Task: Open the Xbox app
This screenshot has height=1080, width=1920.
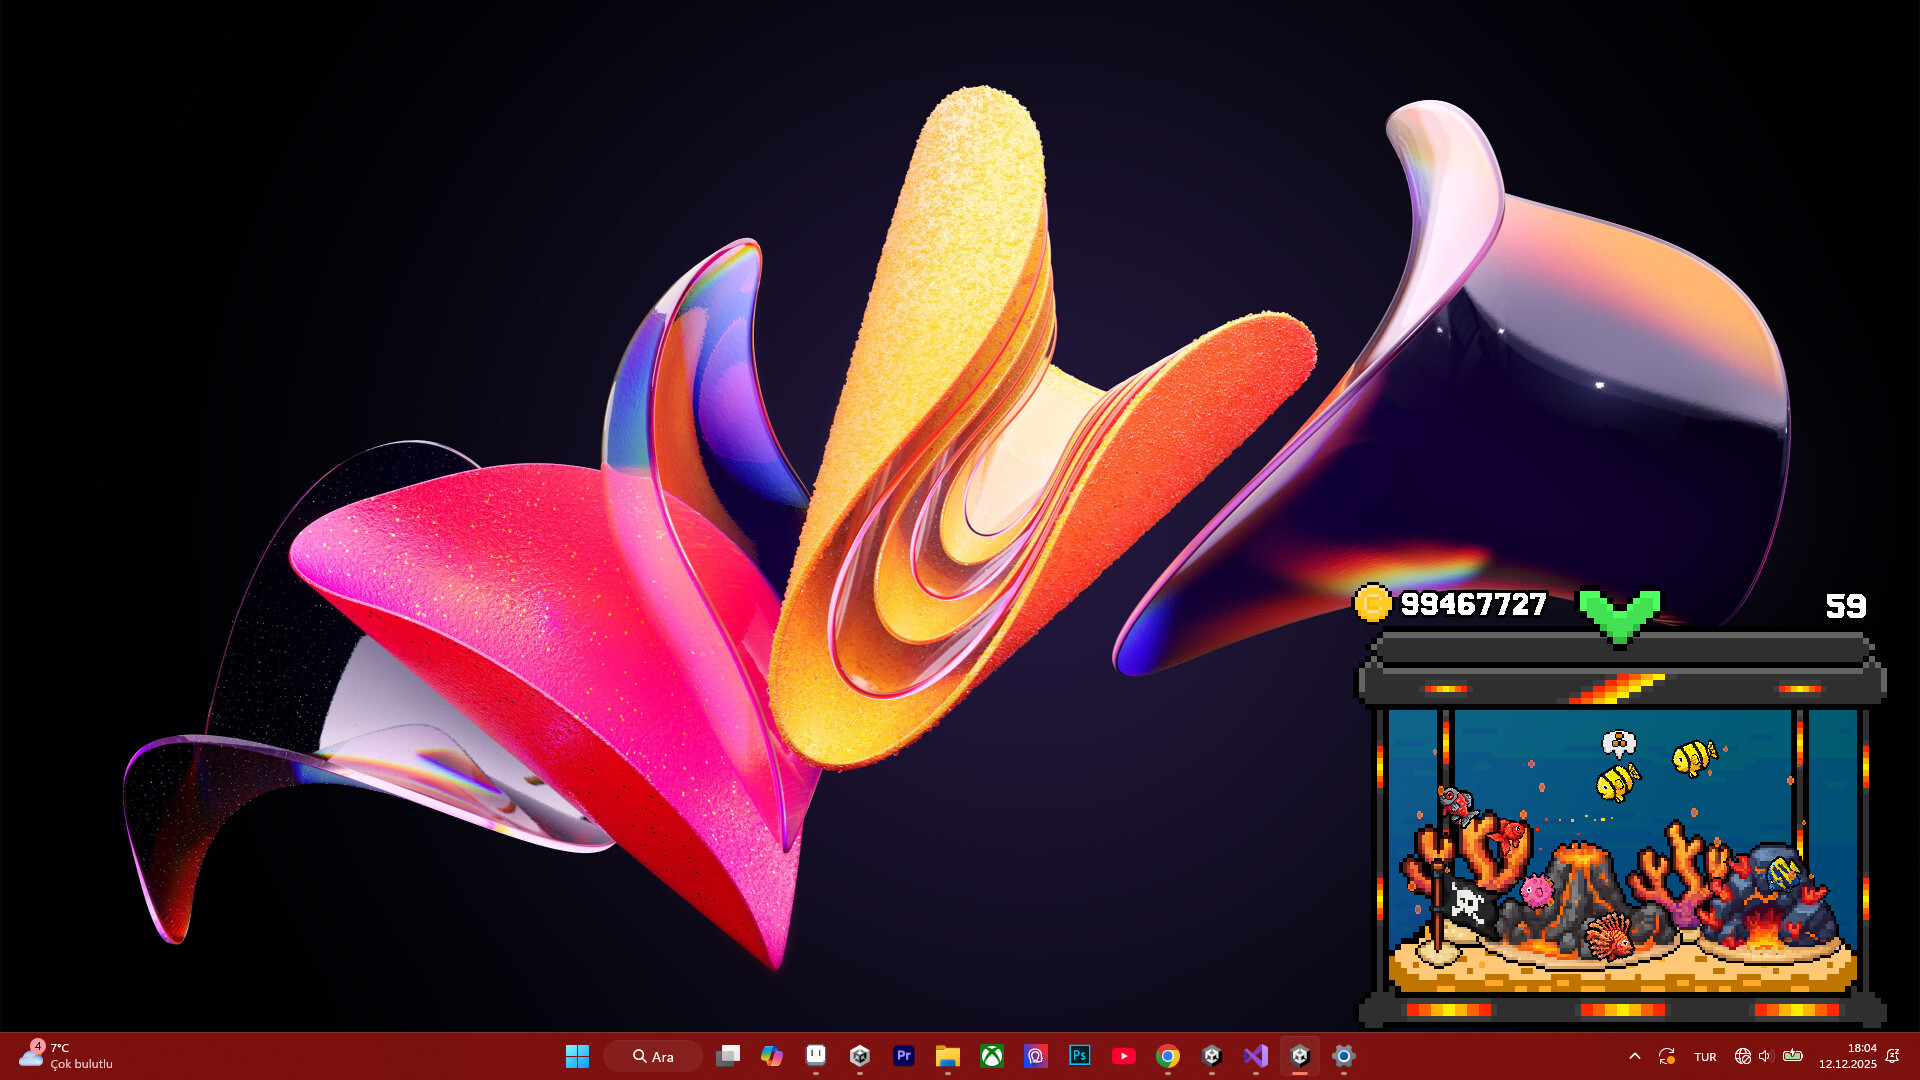Action: click(x=992, y=1056)
